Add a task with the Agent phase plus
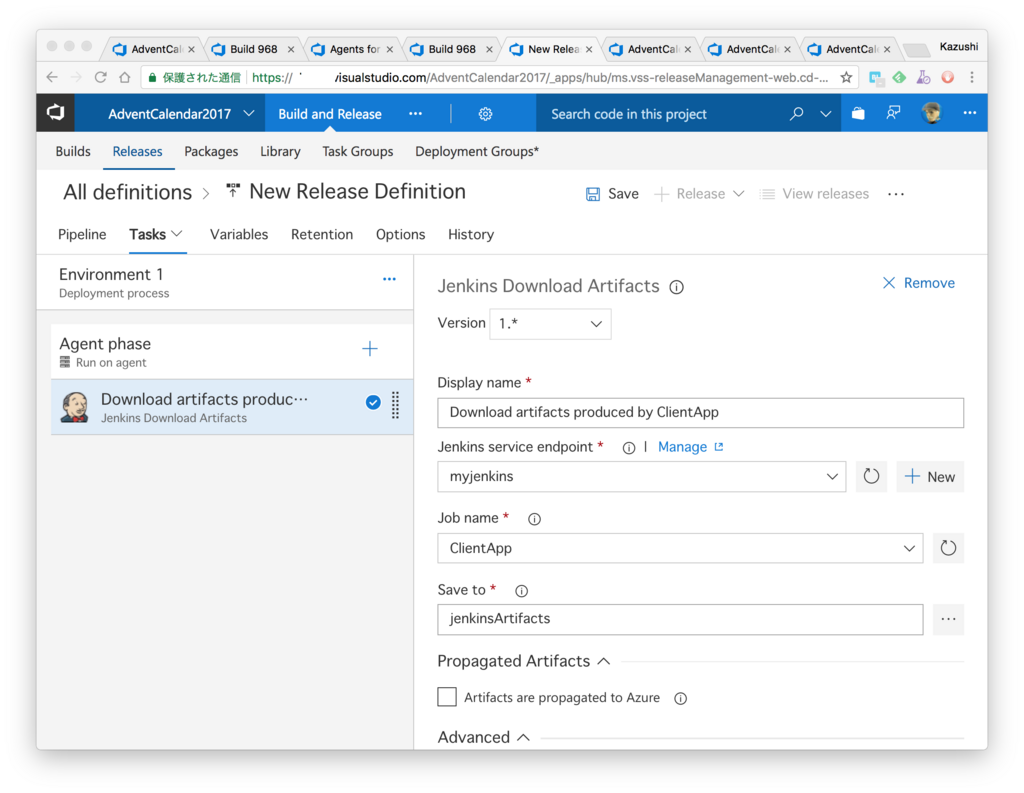This screenshot has width=1024, height=793. coord(370,349)
